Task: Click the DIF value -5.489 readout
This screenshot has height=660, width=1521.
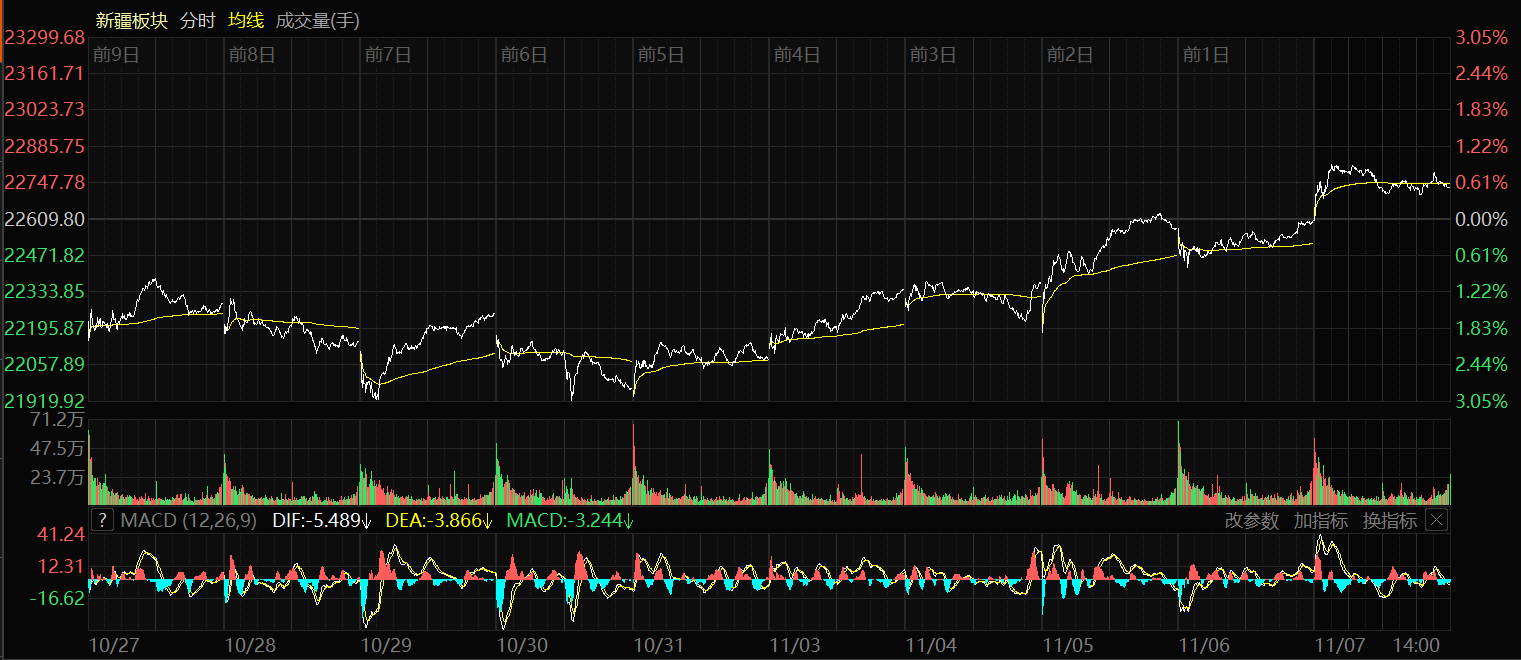Action: pos(322,520)
